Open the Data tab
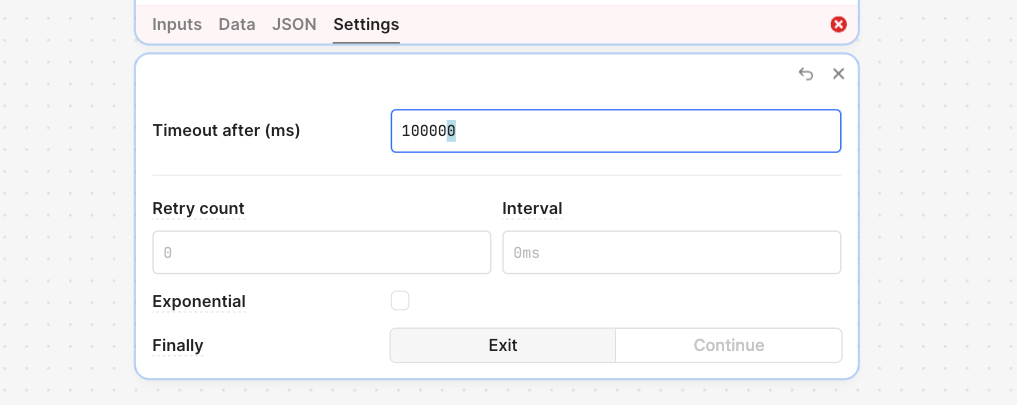The width and height of the screenshot is (1017, 405). [237, 25]
